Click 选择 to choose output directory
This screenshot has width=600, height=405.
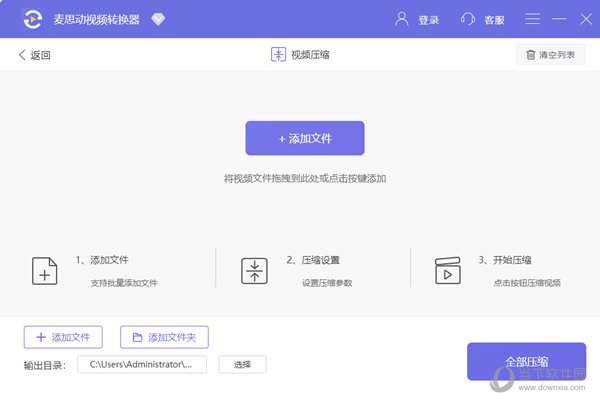coord(243,364)
